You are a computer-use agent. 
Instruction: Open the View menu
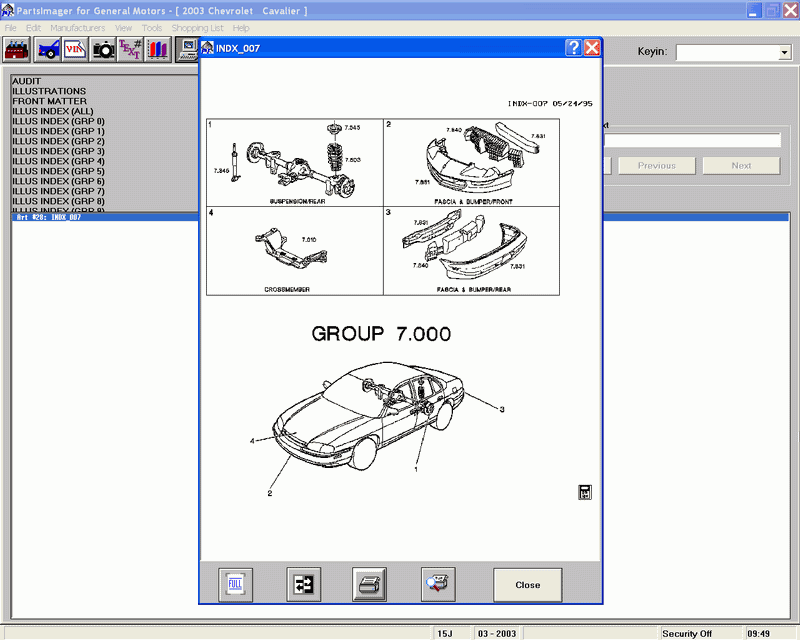click(x=123, y=28)
